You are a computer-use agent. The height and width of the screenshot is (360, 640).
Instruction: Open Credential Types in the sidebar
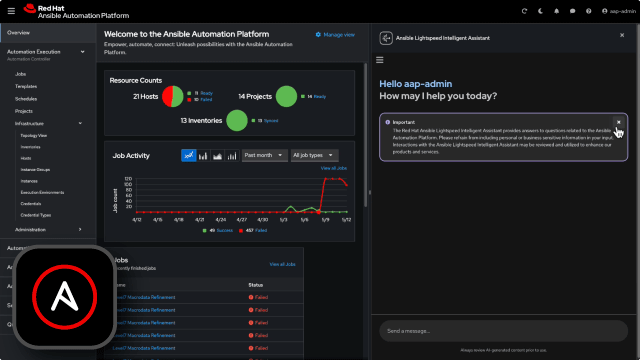(x=36, y=215)
